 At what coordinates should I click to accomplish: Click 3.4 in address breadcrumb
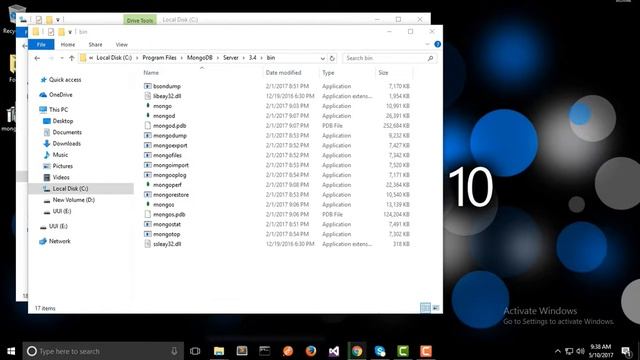point(253,58)
